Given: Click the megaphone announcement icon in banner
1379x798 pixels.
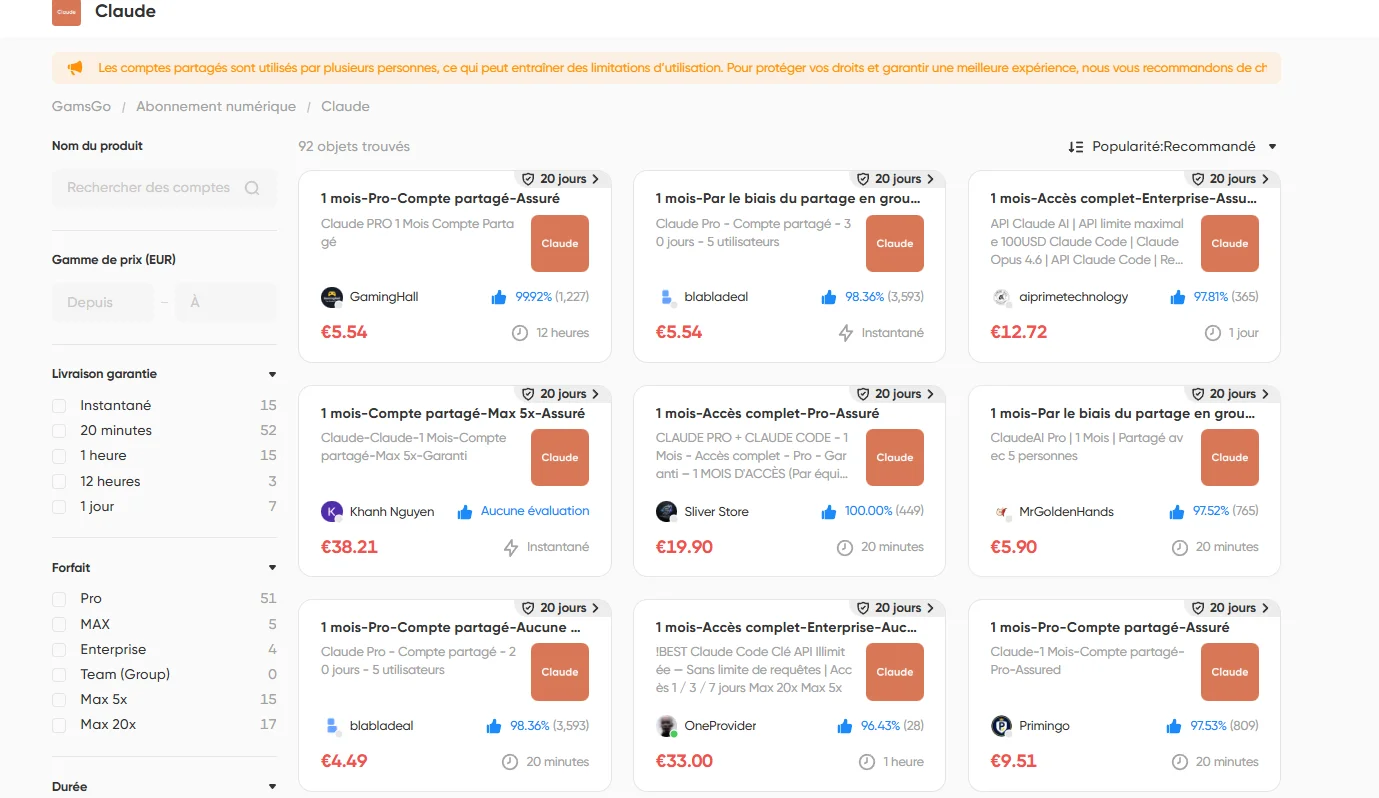Looking at the screenshot, I should coord(75,68).
